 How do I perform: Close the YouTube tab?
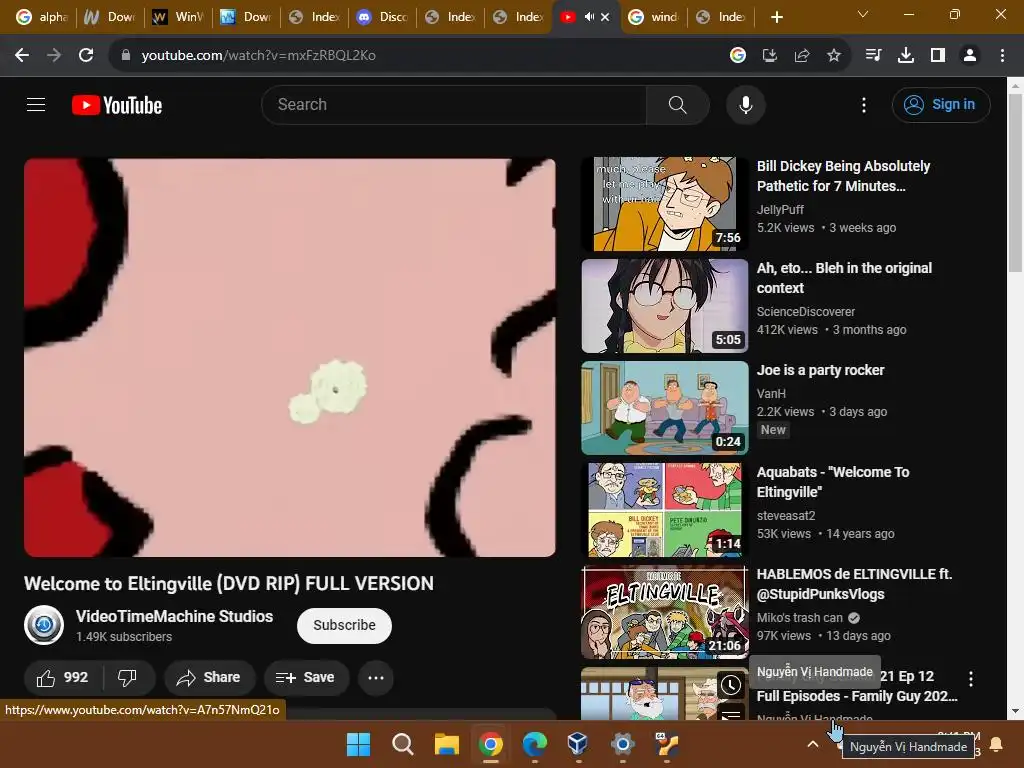coord(605,17)
